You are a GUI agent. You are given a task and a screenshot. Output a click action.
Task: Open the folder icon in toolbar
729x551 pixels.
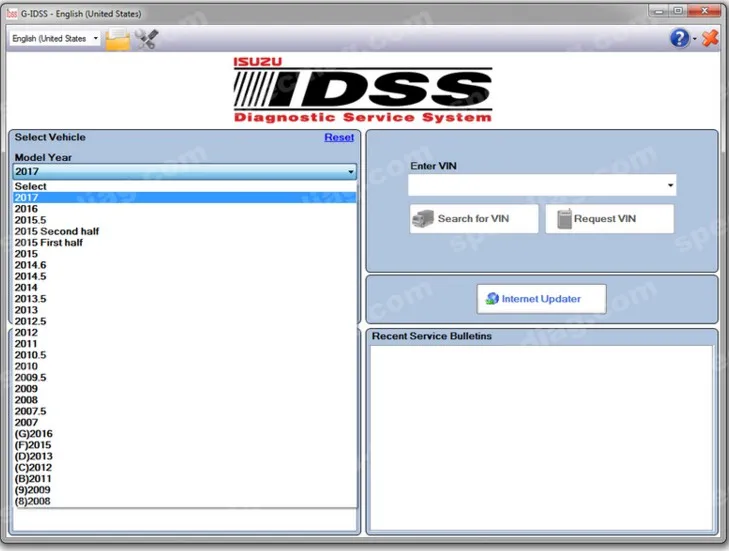point(118,39)
